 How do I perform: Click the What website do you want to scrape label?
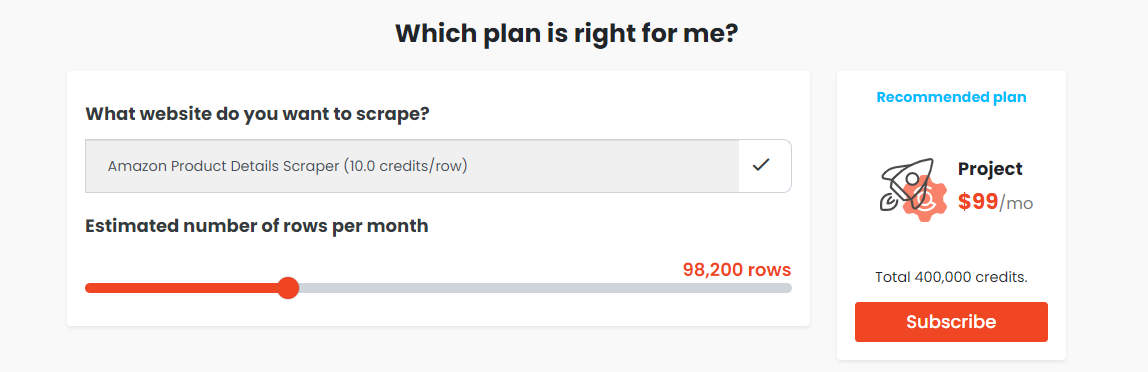tap(257, 114)
